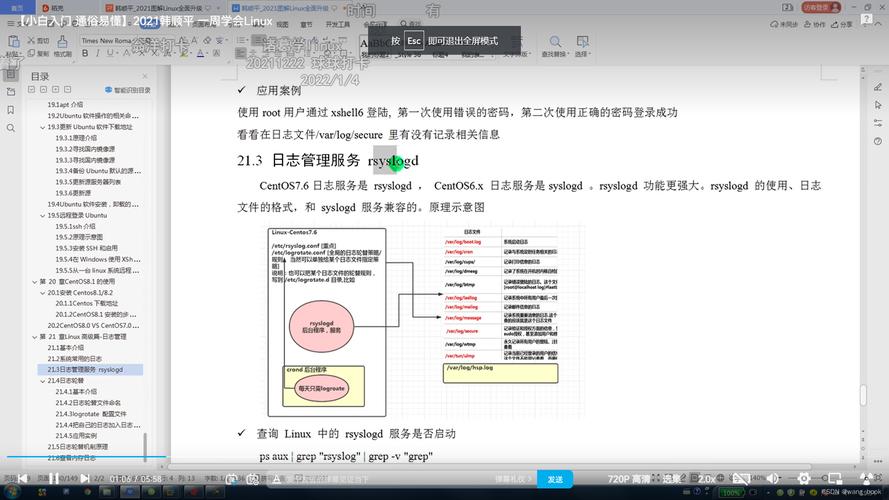889x500 pixels.
Task: Click the 复制 copy icon
Action: (x=38, y=53)
